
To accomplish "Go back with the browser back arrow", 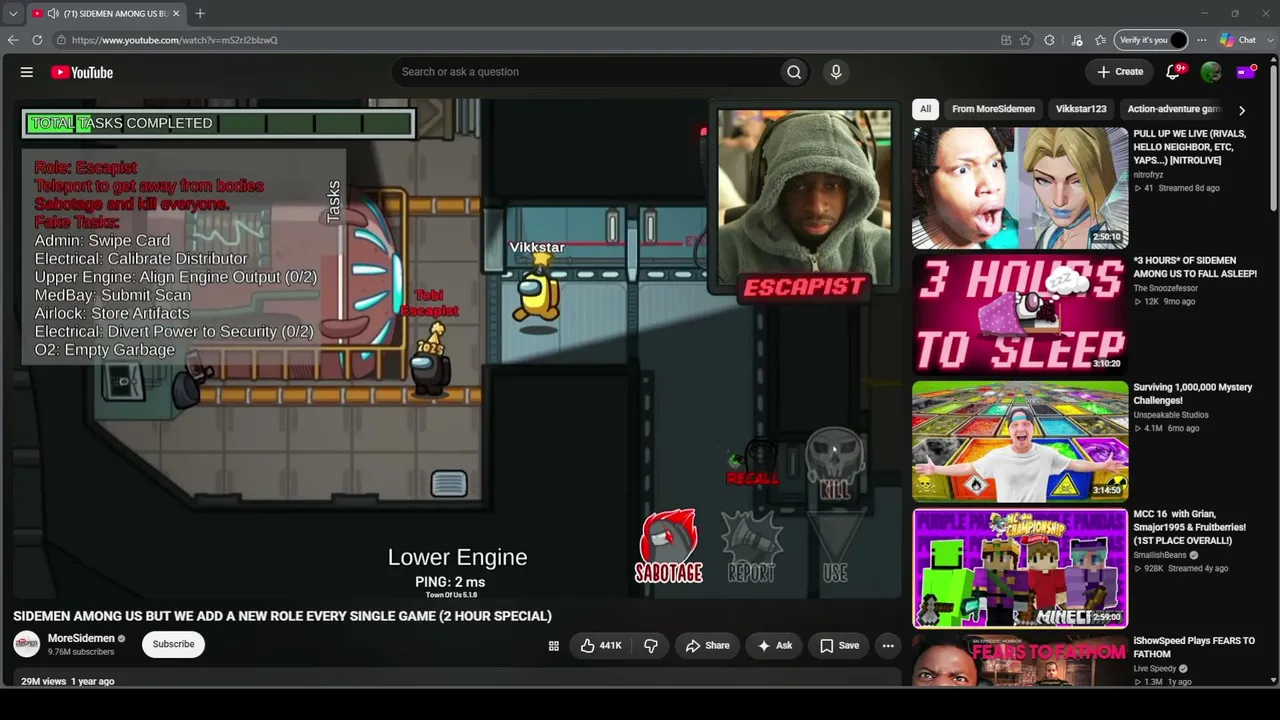I will pos(13,40).
